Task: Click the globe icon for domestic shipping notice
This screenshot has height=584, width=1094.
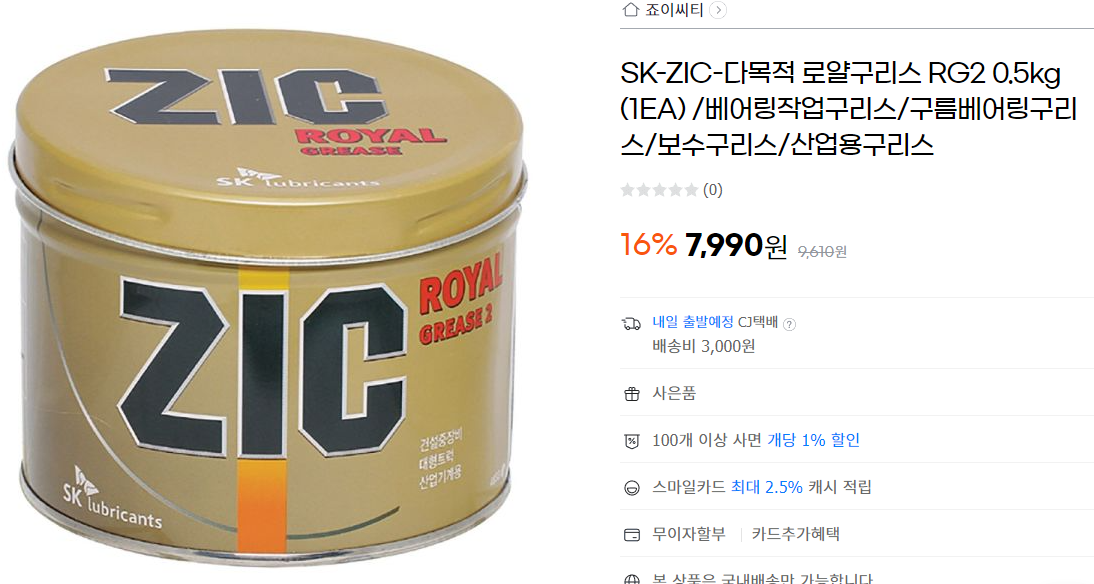Action: click(x=631, y=579)
